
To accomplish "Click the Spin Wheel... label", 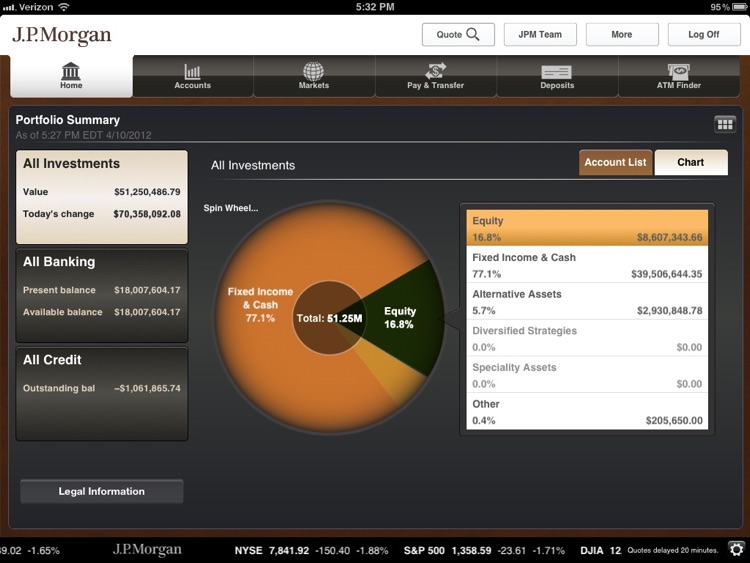I will pyautogui.click(x=231, y=208).
